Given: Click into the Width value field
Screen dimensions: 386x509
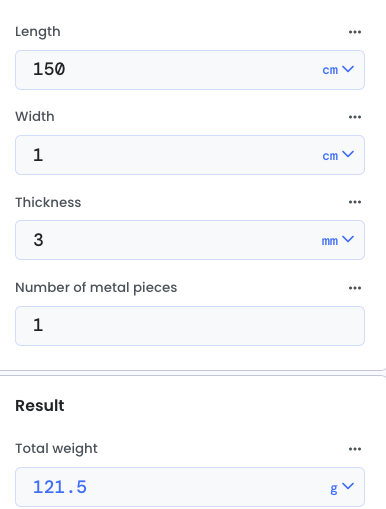Looking at the screenshot, I should tap(167, 155).
